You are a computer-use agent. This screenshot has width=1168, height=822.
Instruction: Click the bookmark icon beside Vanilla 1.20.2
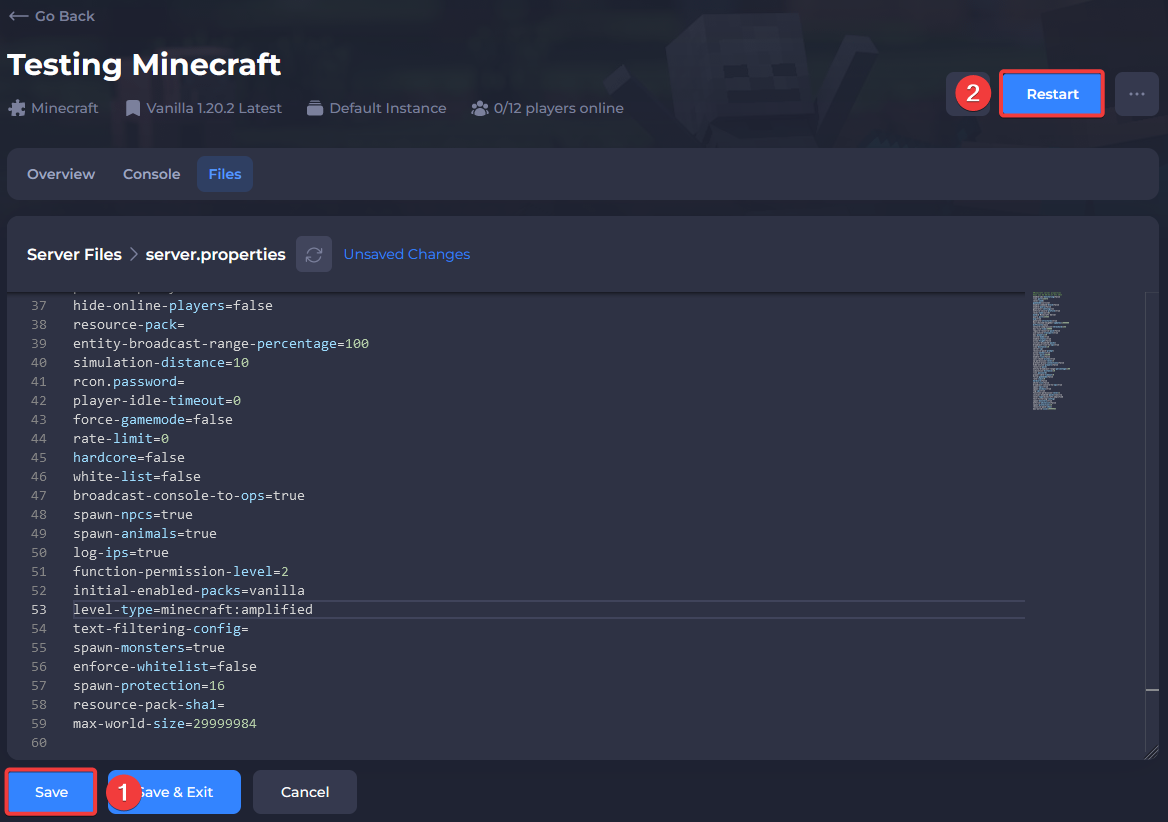(x=133, y=108)
